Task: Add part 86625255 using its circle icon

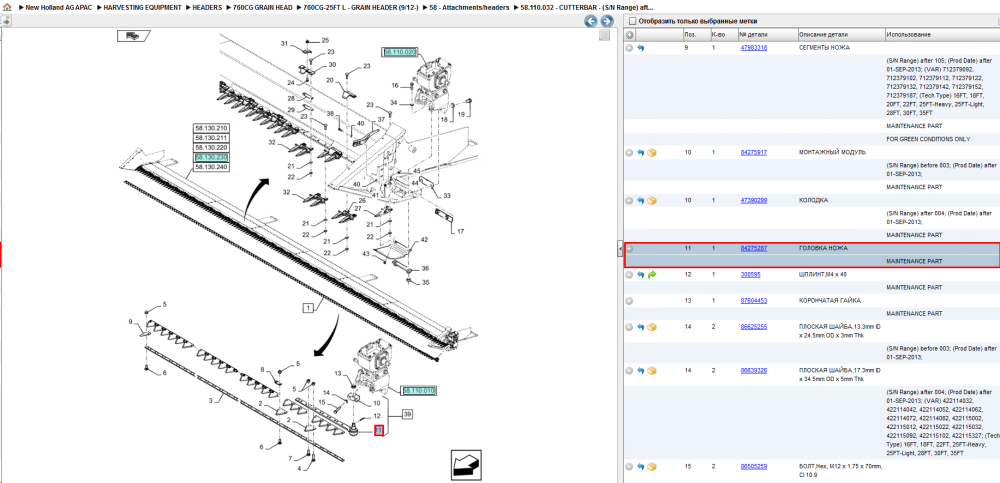Action: click(629, 327)
